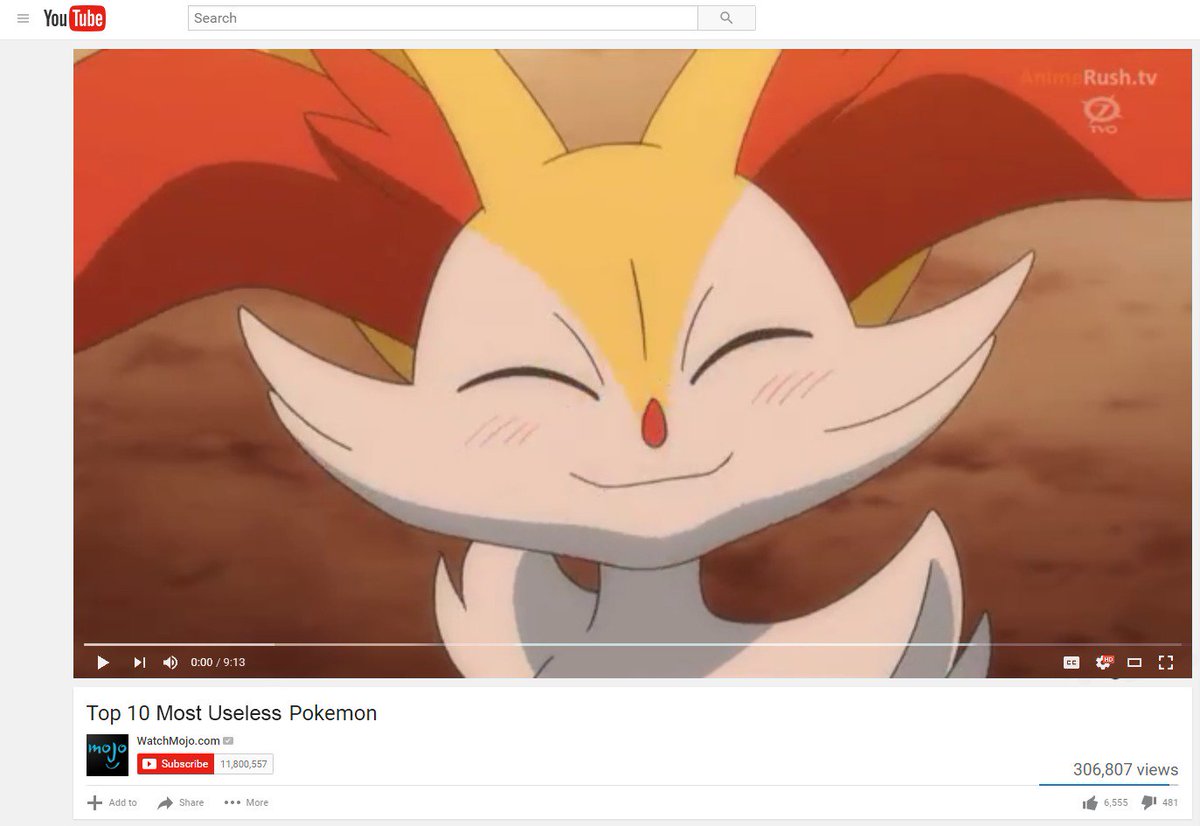Open the hamburger guide menu
Screen dimensions: 1200x826
coord(23,18)
